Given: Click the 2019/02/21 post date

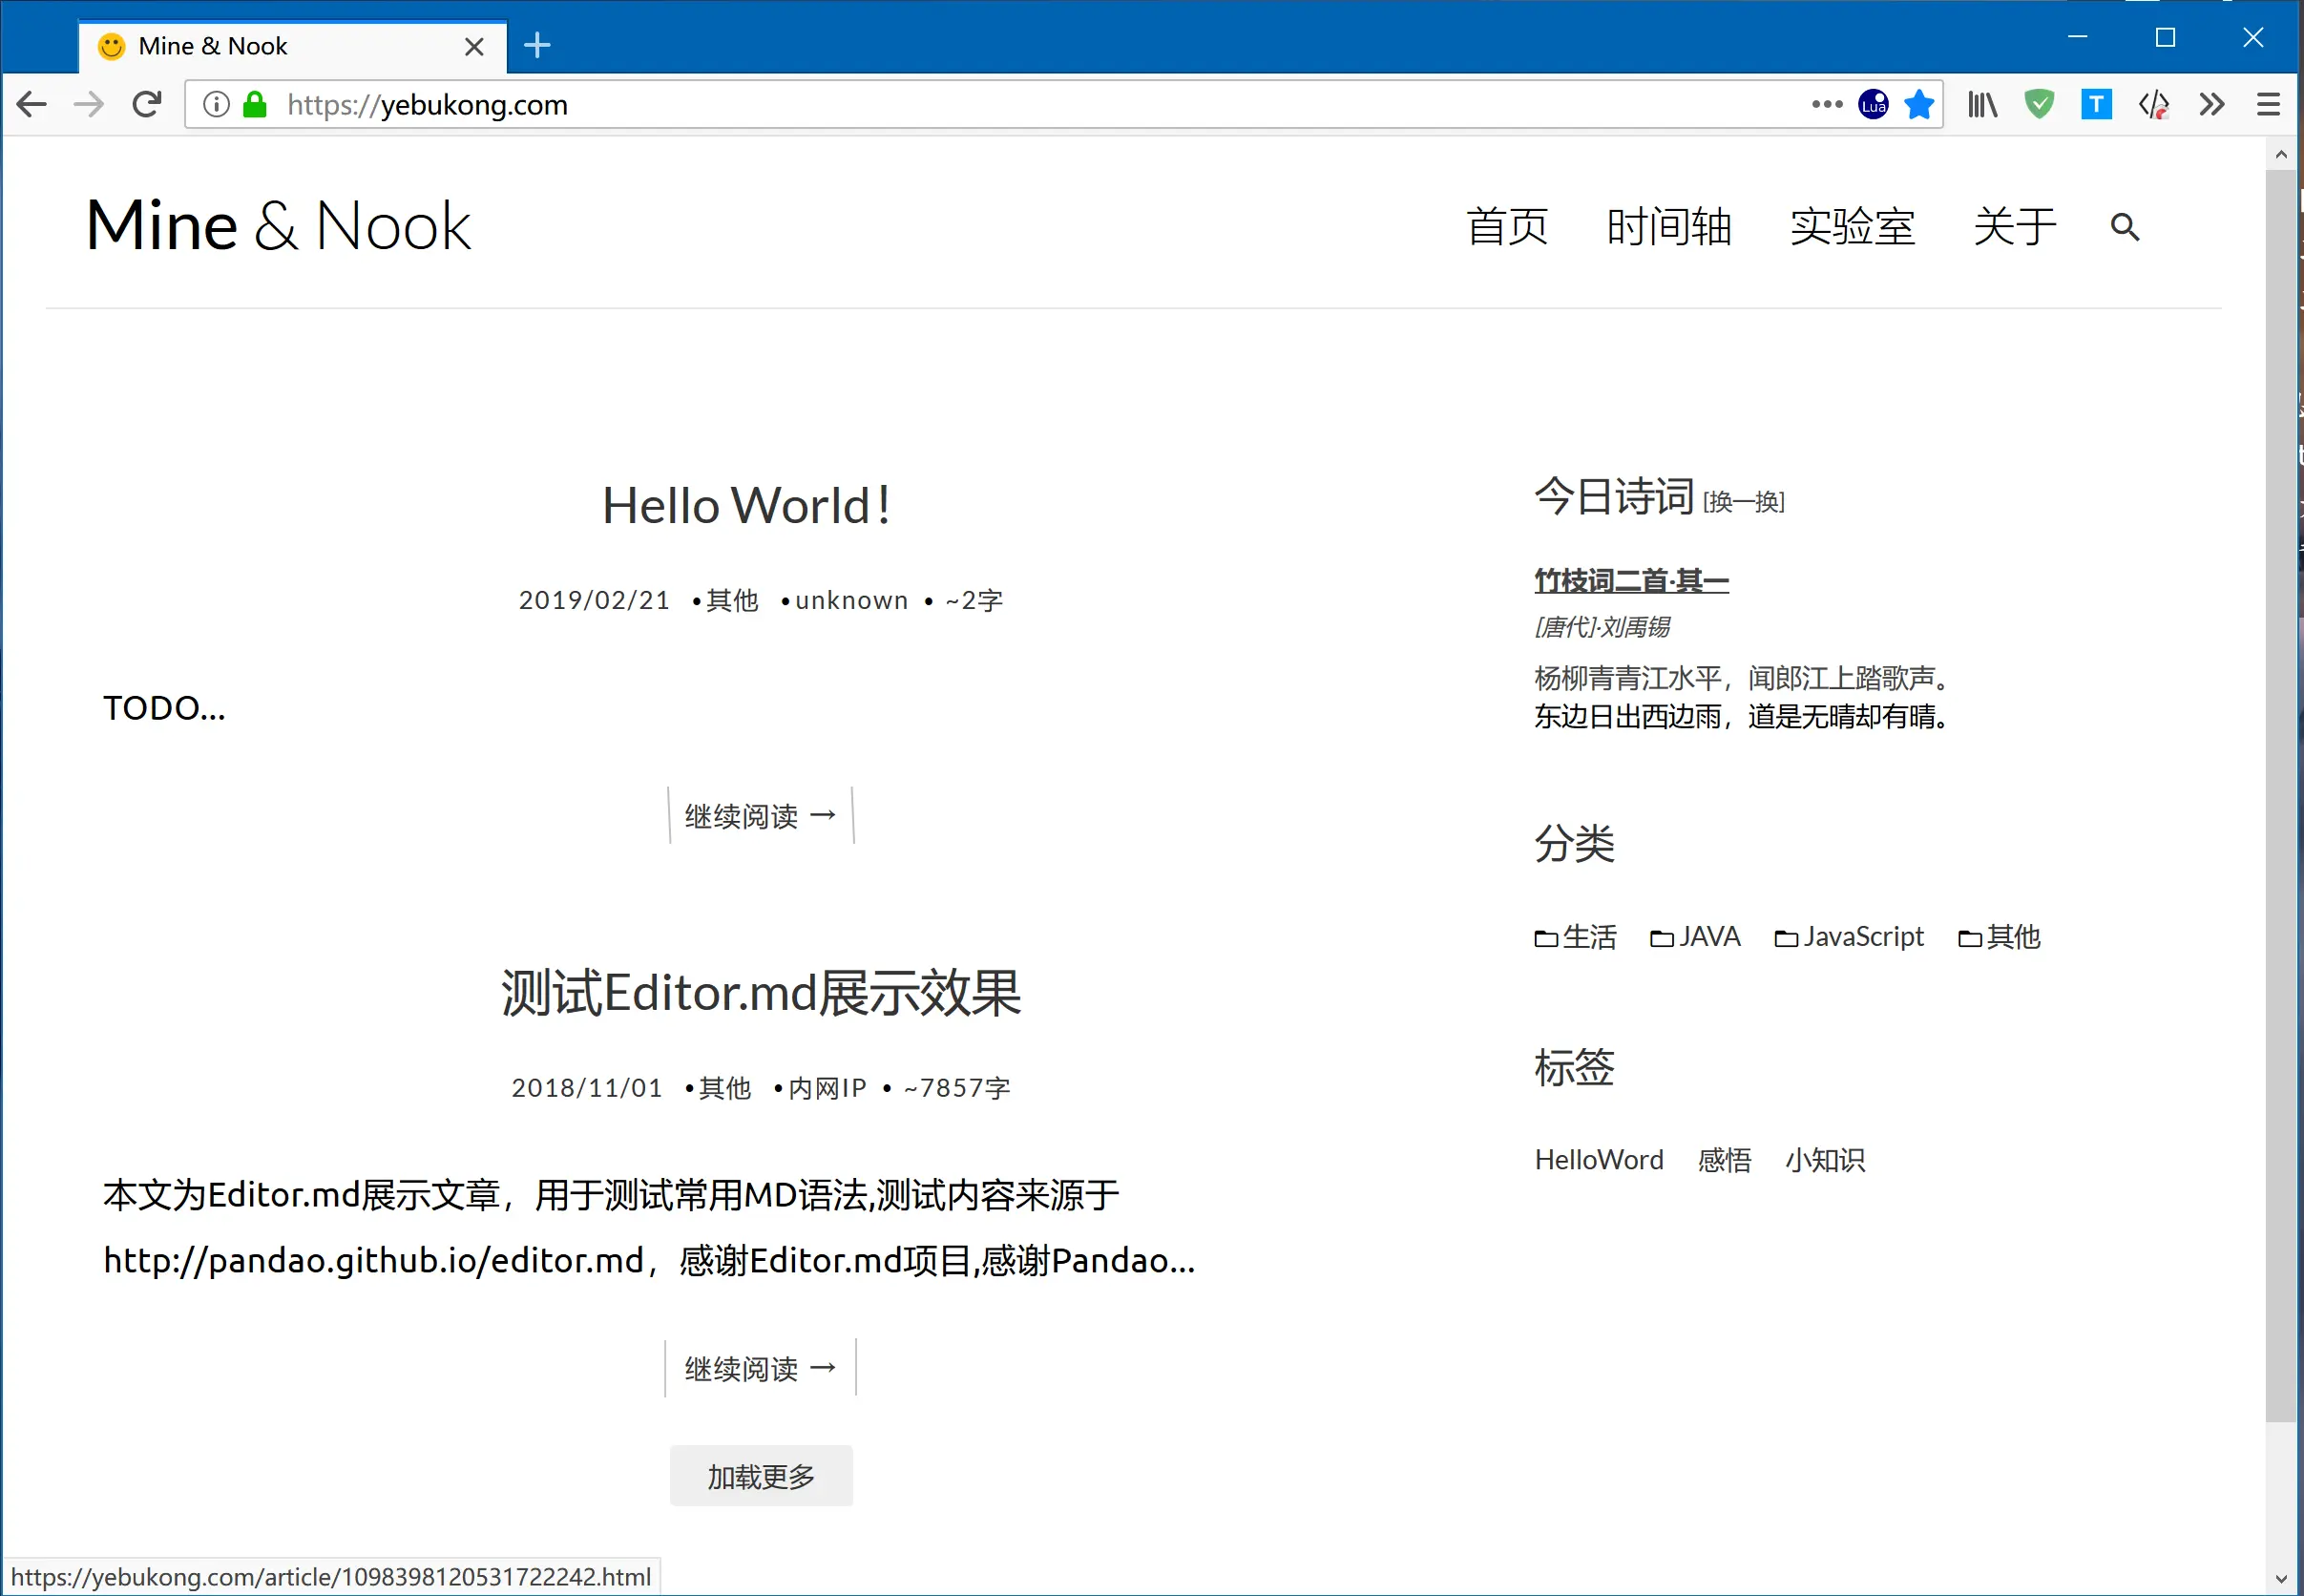Looking at the screenshot, I should tap(594, 600).
